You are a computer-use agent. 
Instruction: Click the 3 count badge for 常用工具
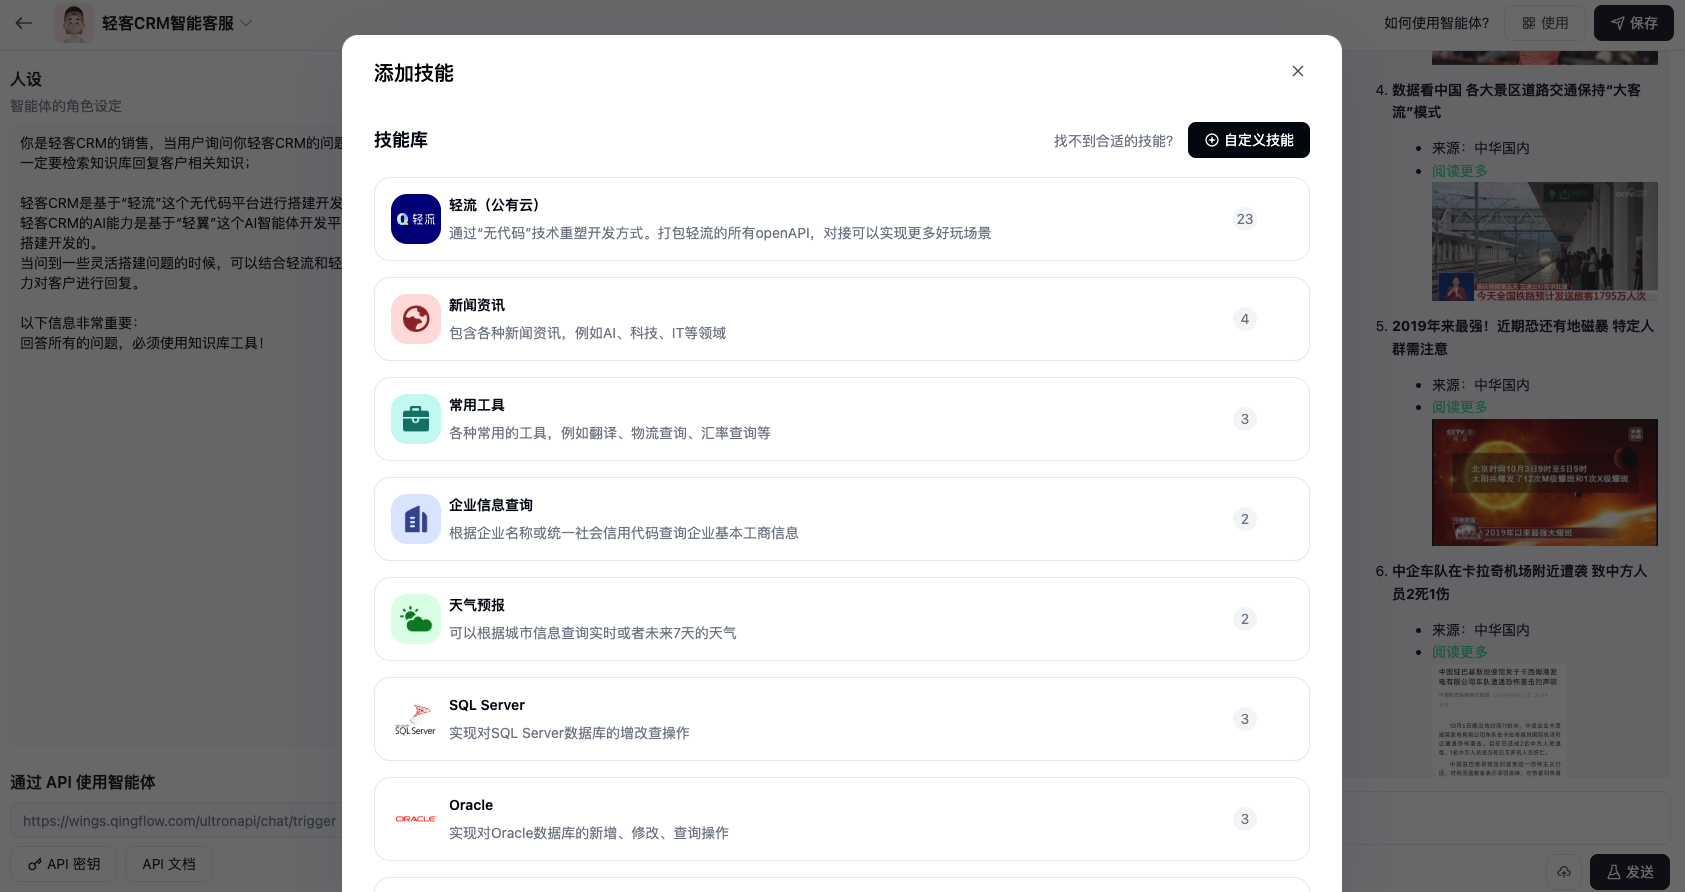click(x=1245, y=419)
